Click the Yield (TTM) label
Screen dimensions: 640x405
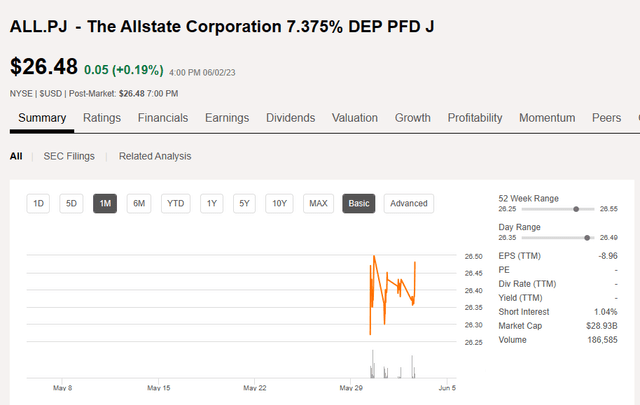click(x=520, y=298)
